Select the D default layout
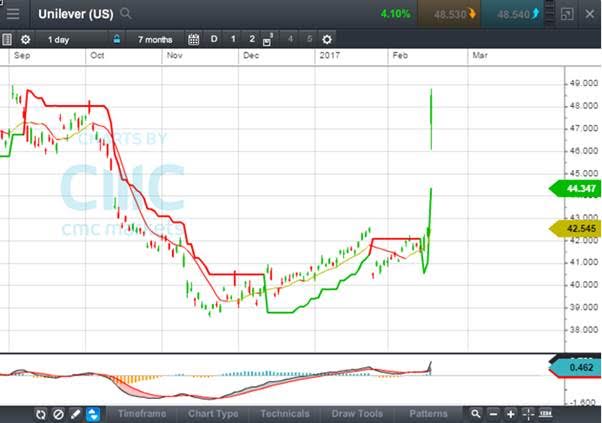Viewport: 602px width, 423px height. coord(214,39)
